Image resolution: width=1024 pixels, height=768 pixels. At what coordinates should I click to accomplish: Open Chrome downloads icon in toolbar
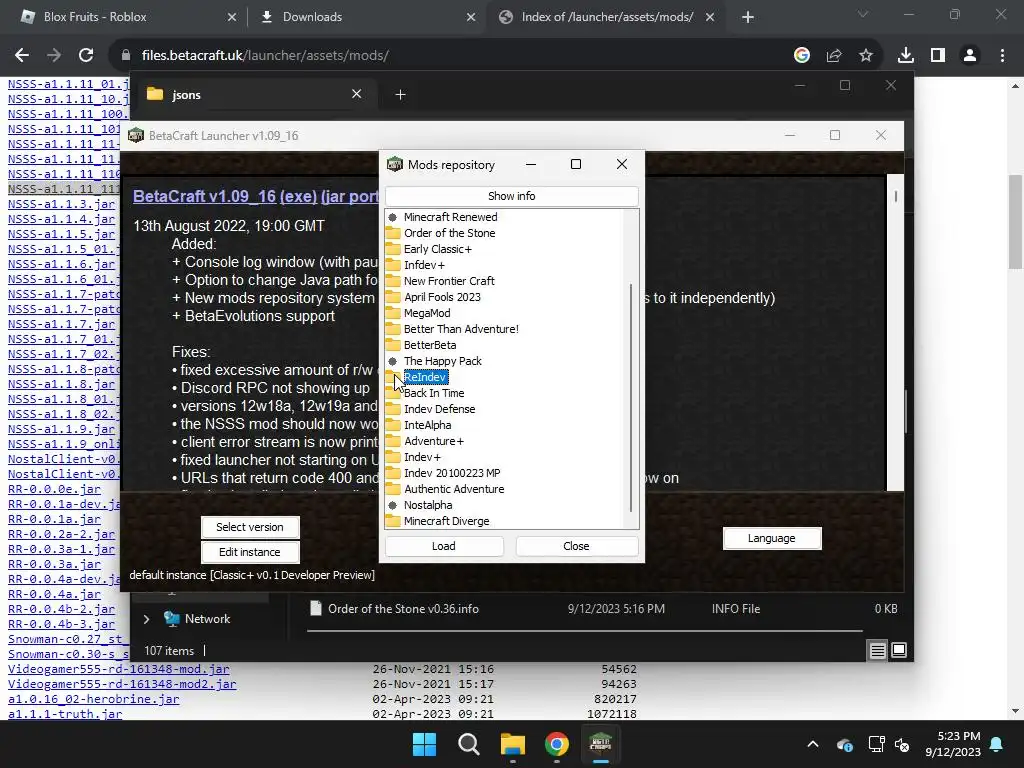point(905,56)
